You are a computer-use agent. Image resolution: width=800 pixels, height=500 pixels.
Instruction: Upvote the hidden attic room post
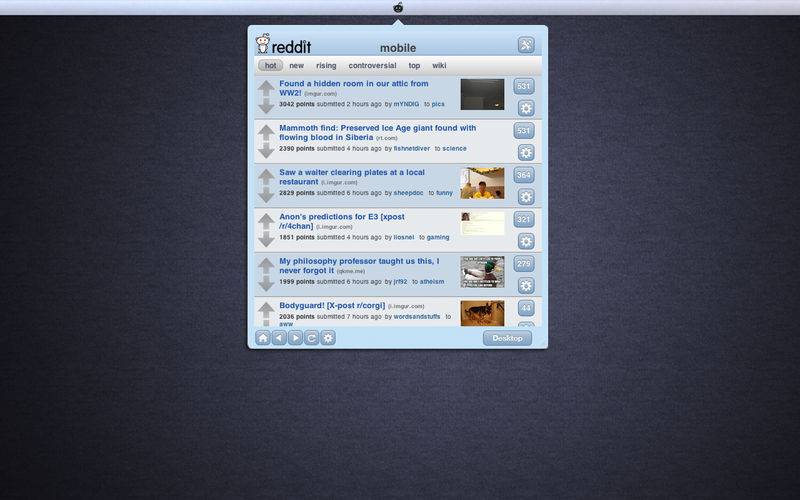tap(266, 88)
